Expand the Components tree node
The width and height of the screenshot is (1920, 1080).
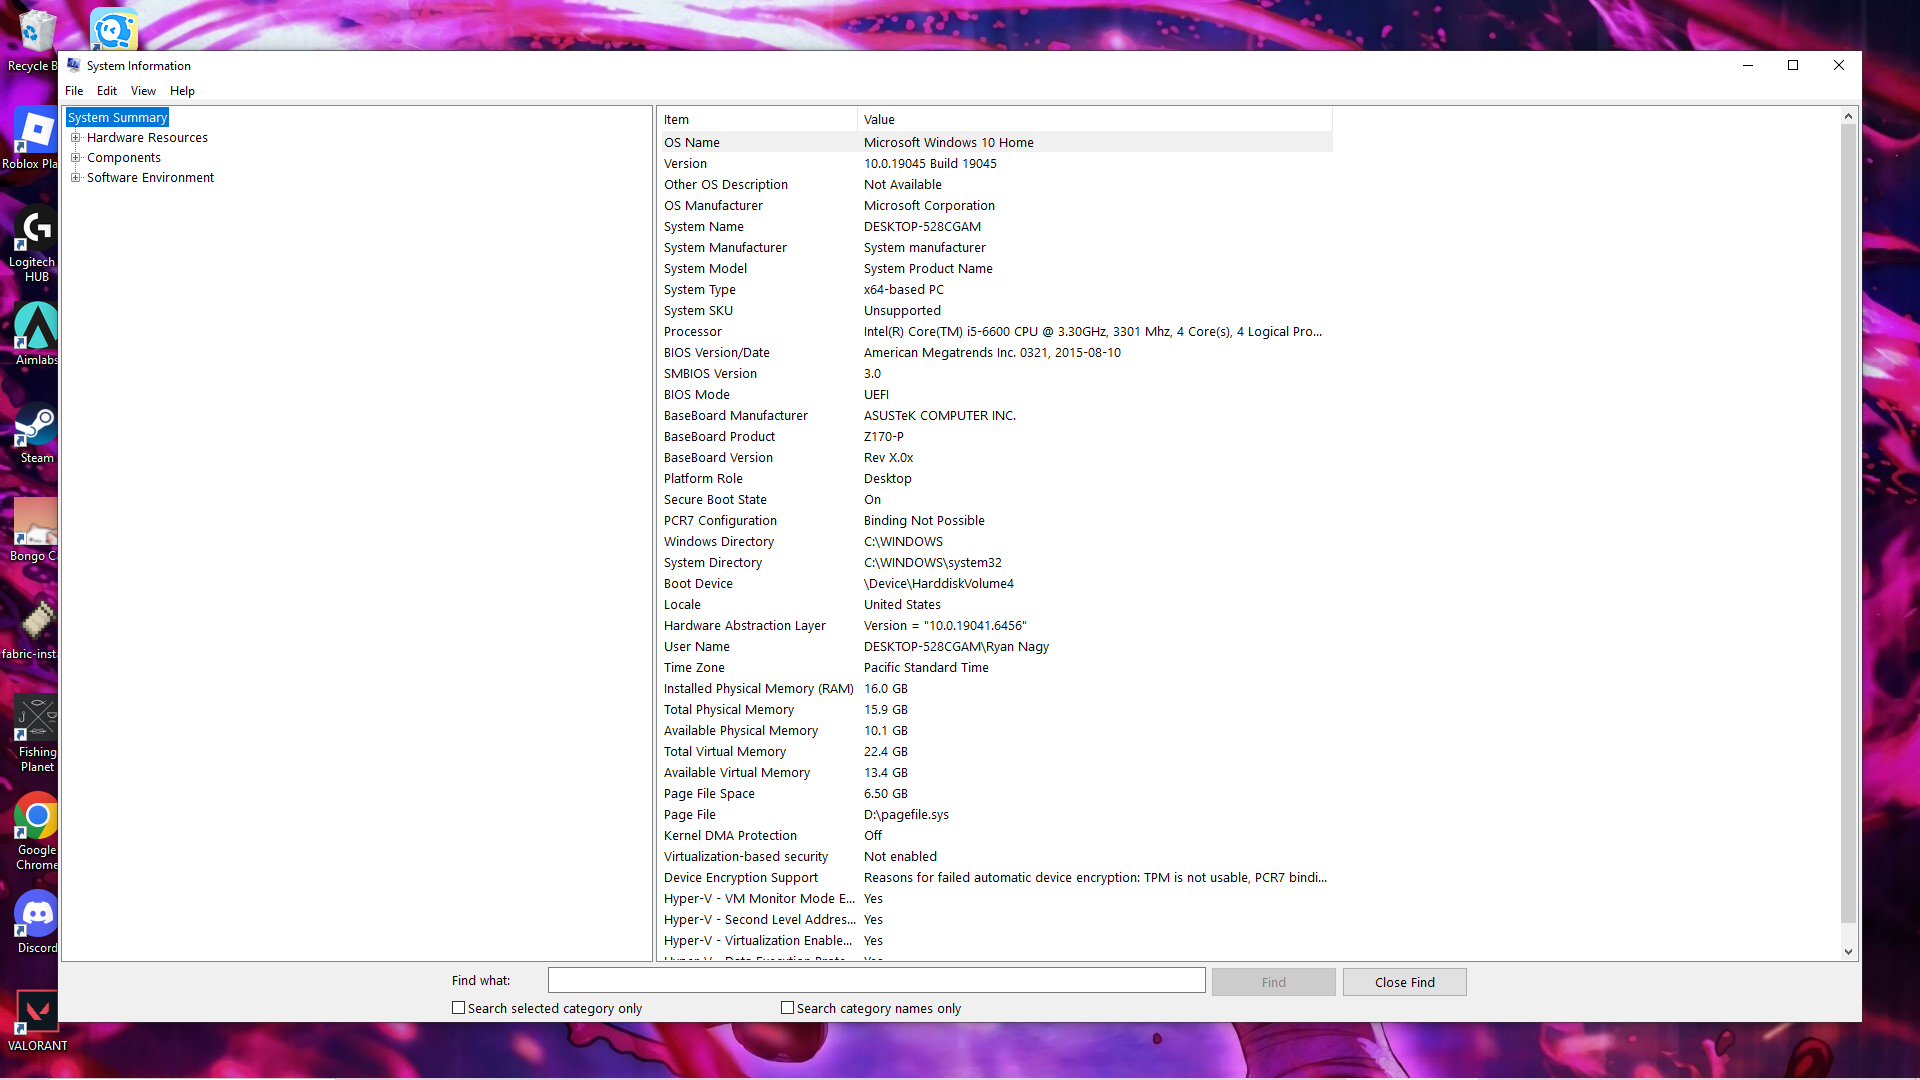(x=75, y=158)
